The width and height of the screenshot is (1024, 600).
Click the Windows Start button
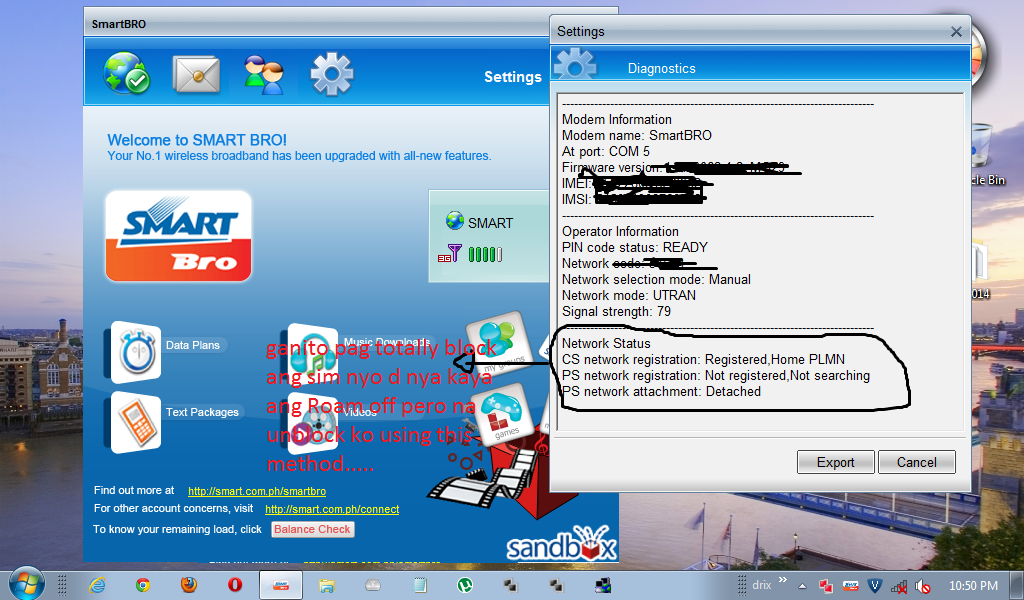tap(26, 583)
